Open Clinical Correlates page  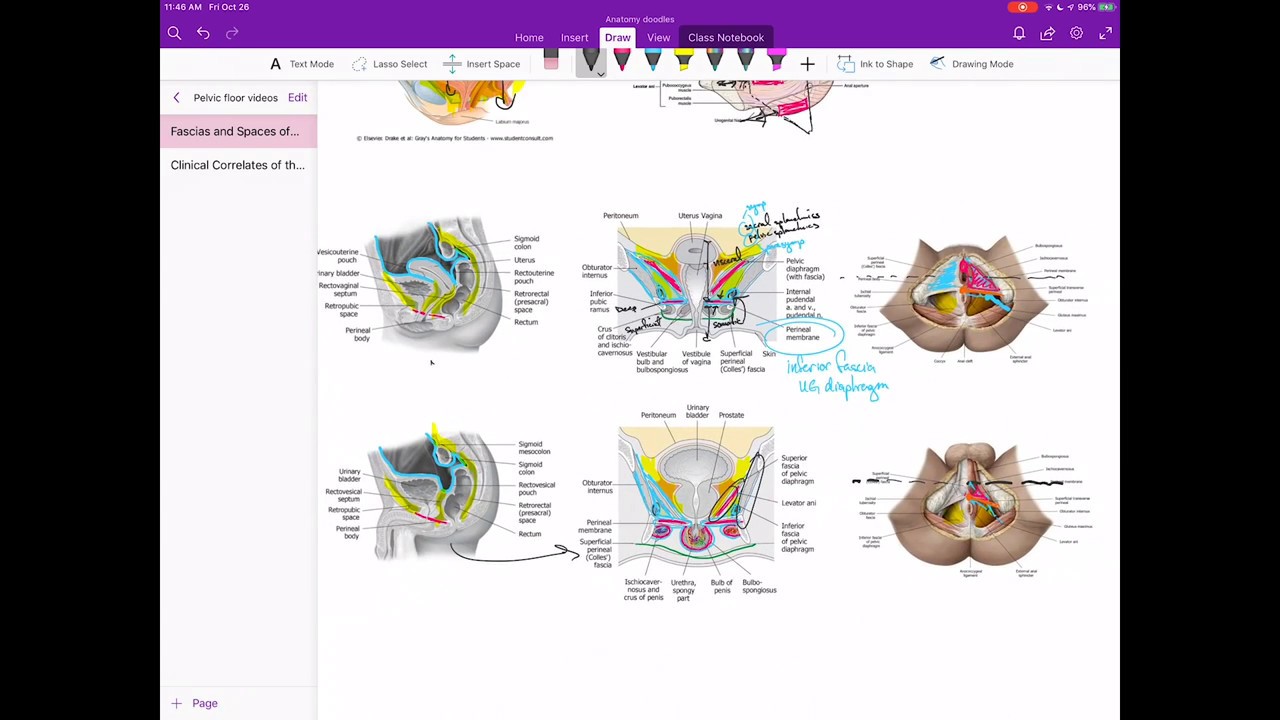pyautogui.click(x=238, y=165)
